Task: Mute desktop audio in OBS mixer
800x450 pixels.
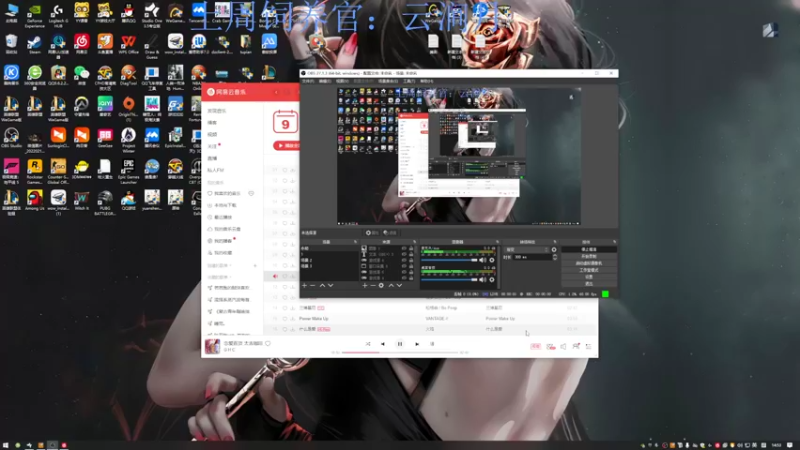Action: [483, 280]
